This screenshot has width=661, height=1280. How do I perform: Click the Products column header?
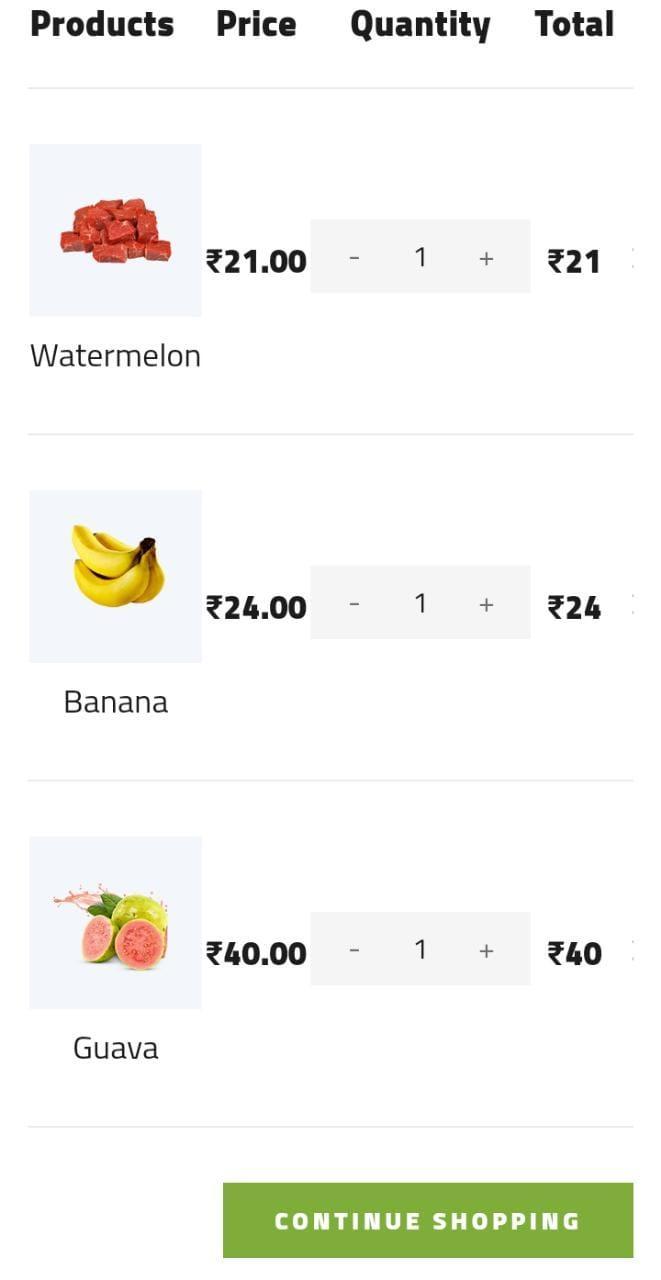(x=102, y=24)
